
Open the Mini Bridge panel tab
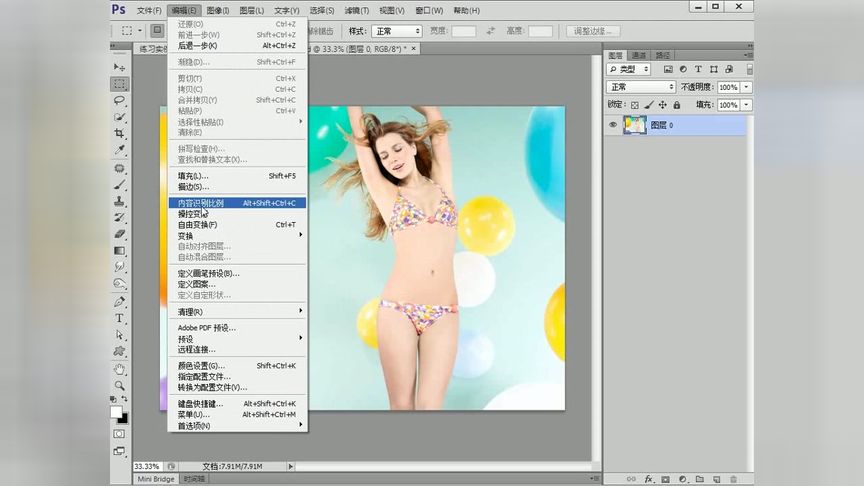tap(156, 479)
